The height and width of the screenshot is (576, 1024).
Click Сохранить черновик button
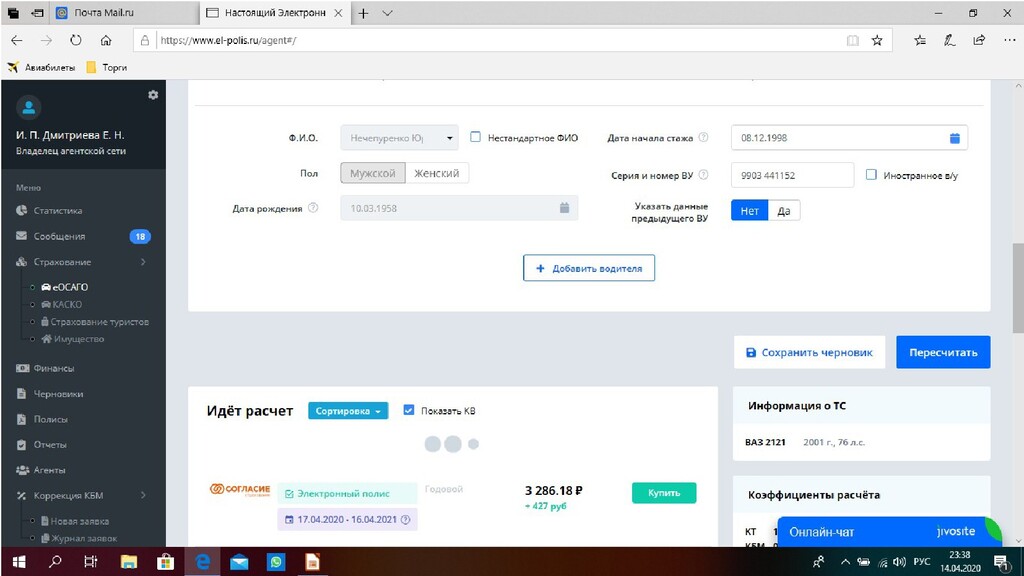pyautogui.click(x=809, y=352)
